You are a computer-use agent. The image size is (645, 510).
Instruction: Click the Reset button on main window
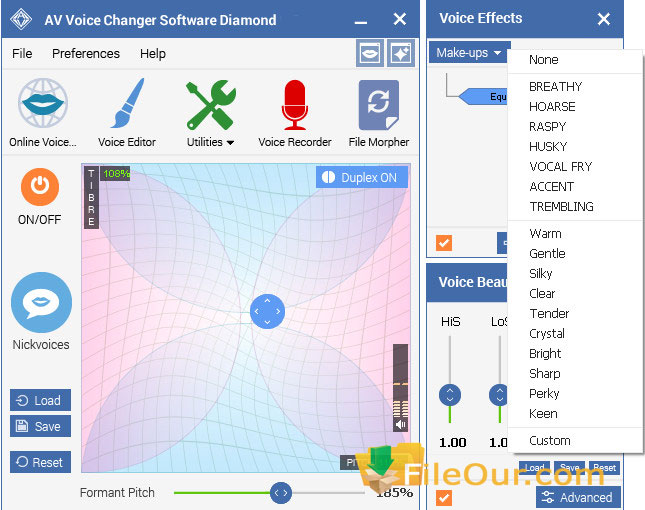click(40, 462)
